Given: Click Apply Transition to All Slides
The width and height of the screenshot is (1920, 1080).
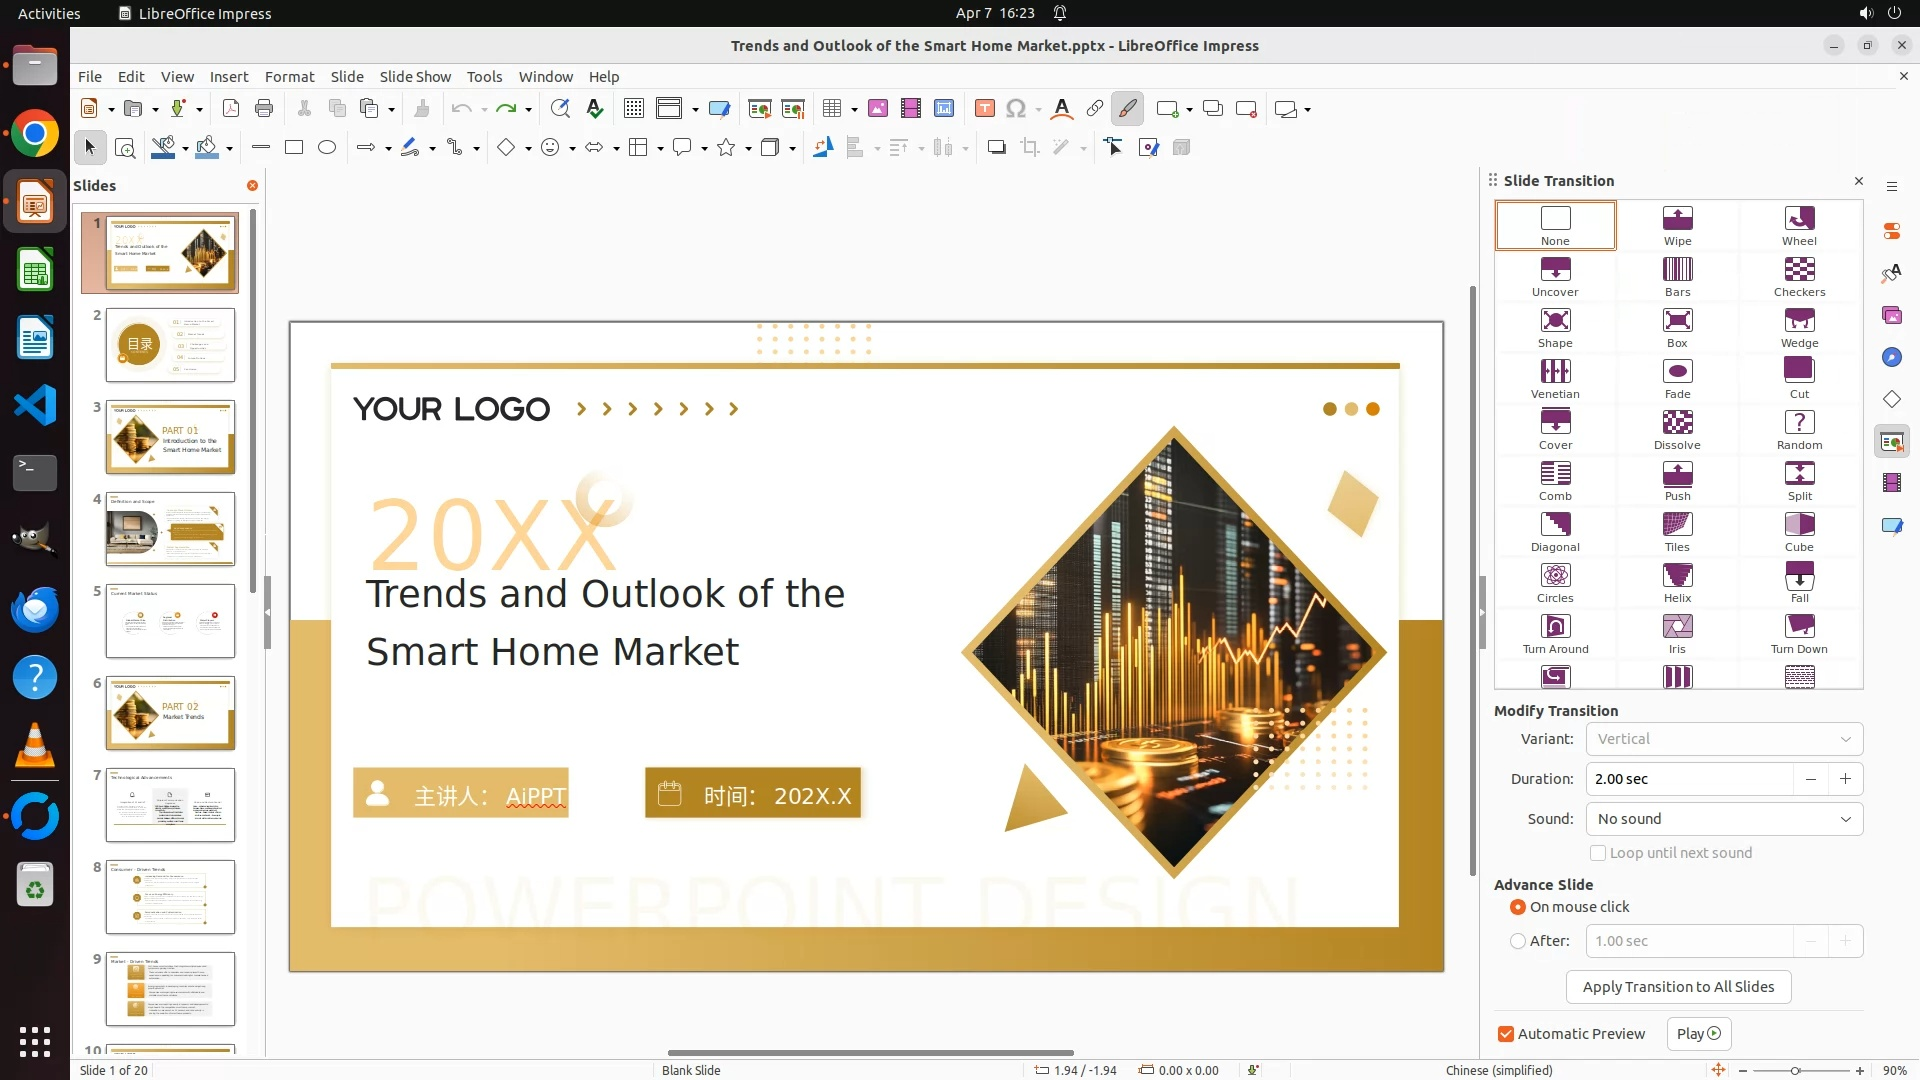Looking at the screenshot, I should (x=1677, y=987).
